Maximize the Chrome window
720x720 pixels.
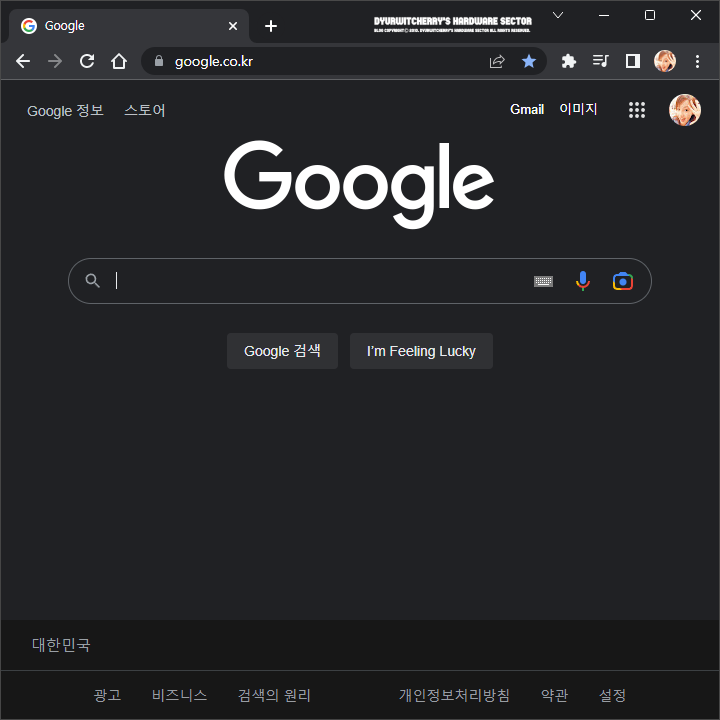pos(650,15)
